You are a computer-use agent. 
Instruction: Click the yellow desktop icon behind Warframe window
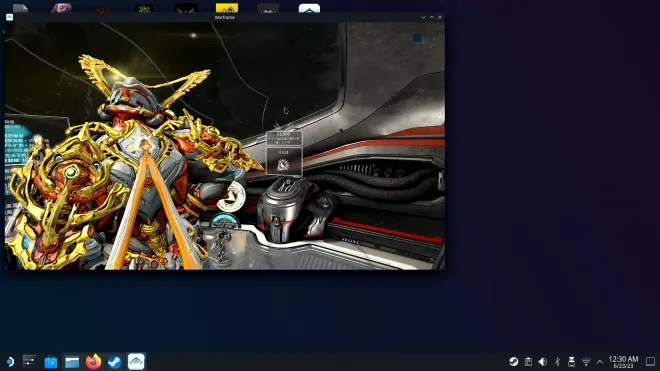(x=227, y=8)
